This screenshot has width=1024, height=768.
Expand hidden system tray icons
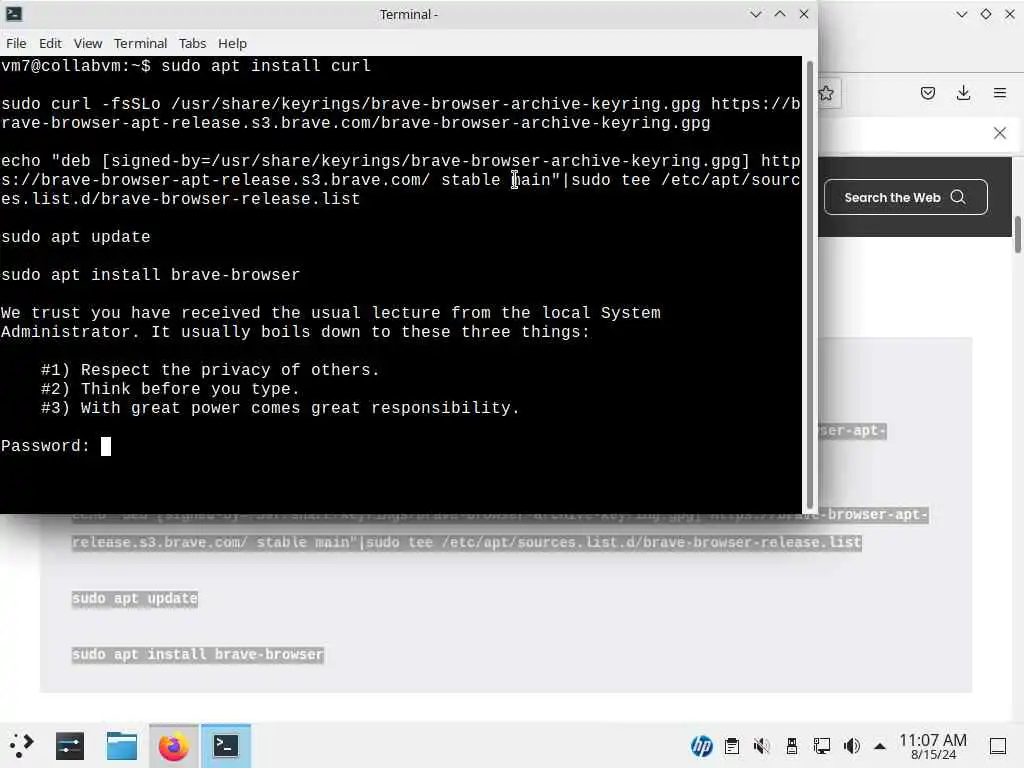click(880, 746)
